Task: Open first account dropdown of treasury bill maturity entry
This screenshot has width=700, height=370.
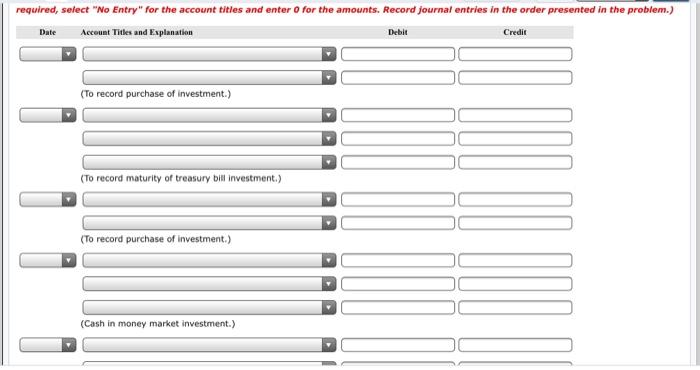Action: (209, 115)
